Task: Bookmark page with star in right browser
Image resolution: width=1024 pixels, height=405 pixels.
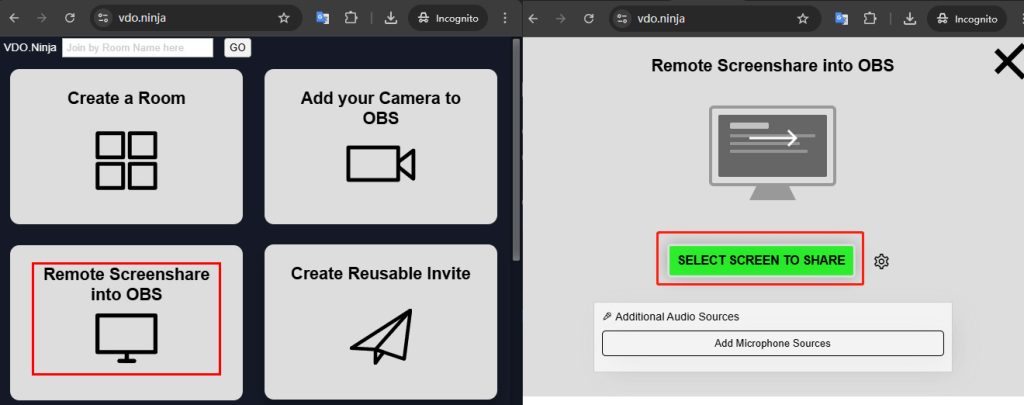Action: [803, 18]
